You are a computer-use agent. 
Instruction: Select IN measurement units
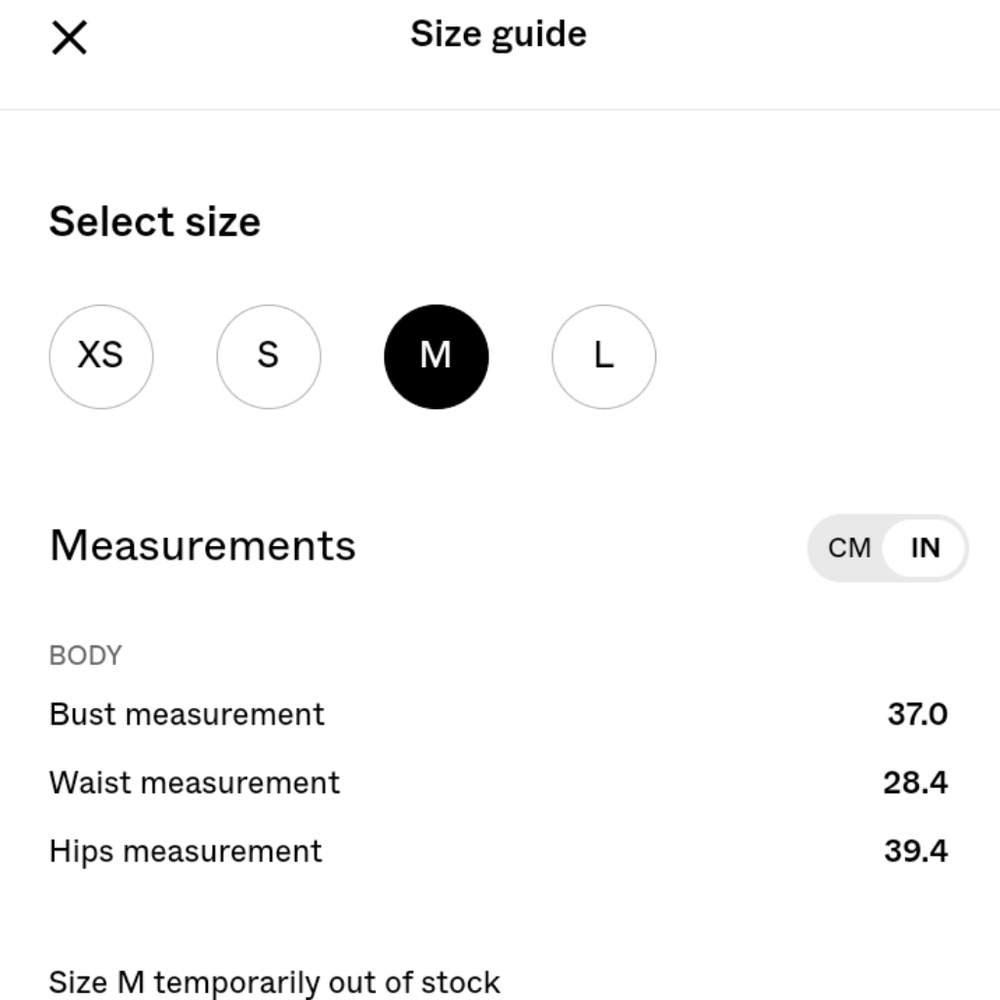[925, 548]
